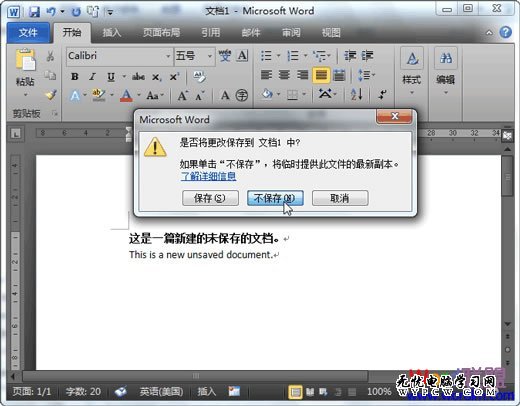Click the font color red A swatch
The width and height of the screenshot is (520, 406).
(126, 96)
